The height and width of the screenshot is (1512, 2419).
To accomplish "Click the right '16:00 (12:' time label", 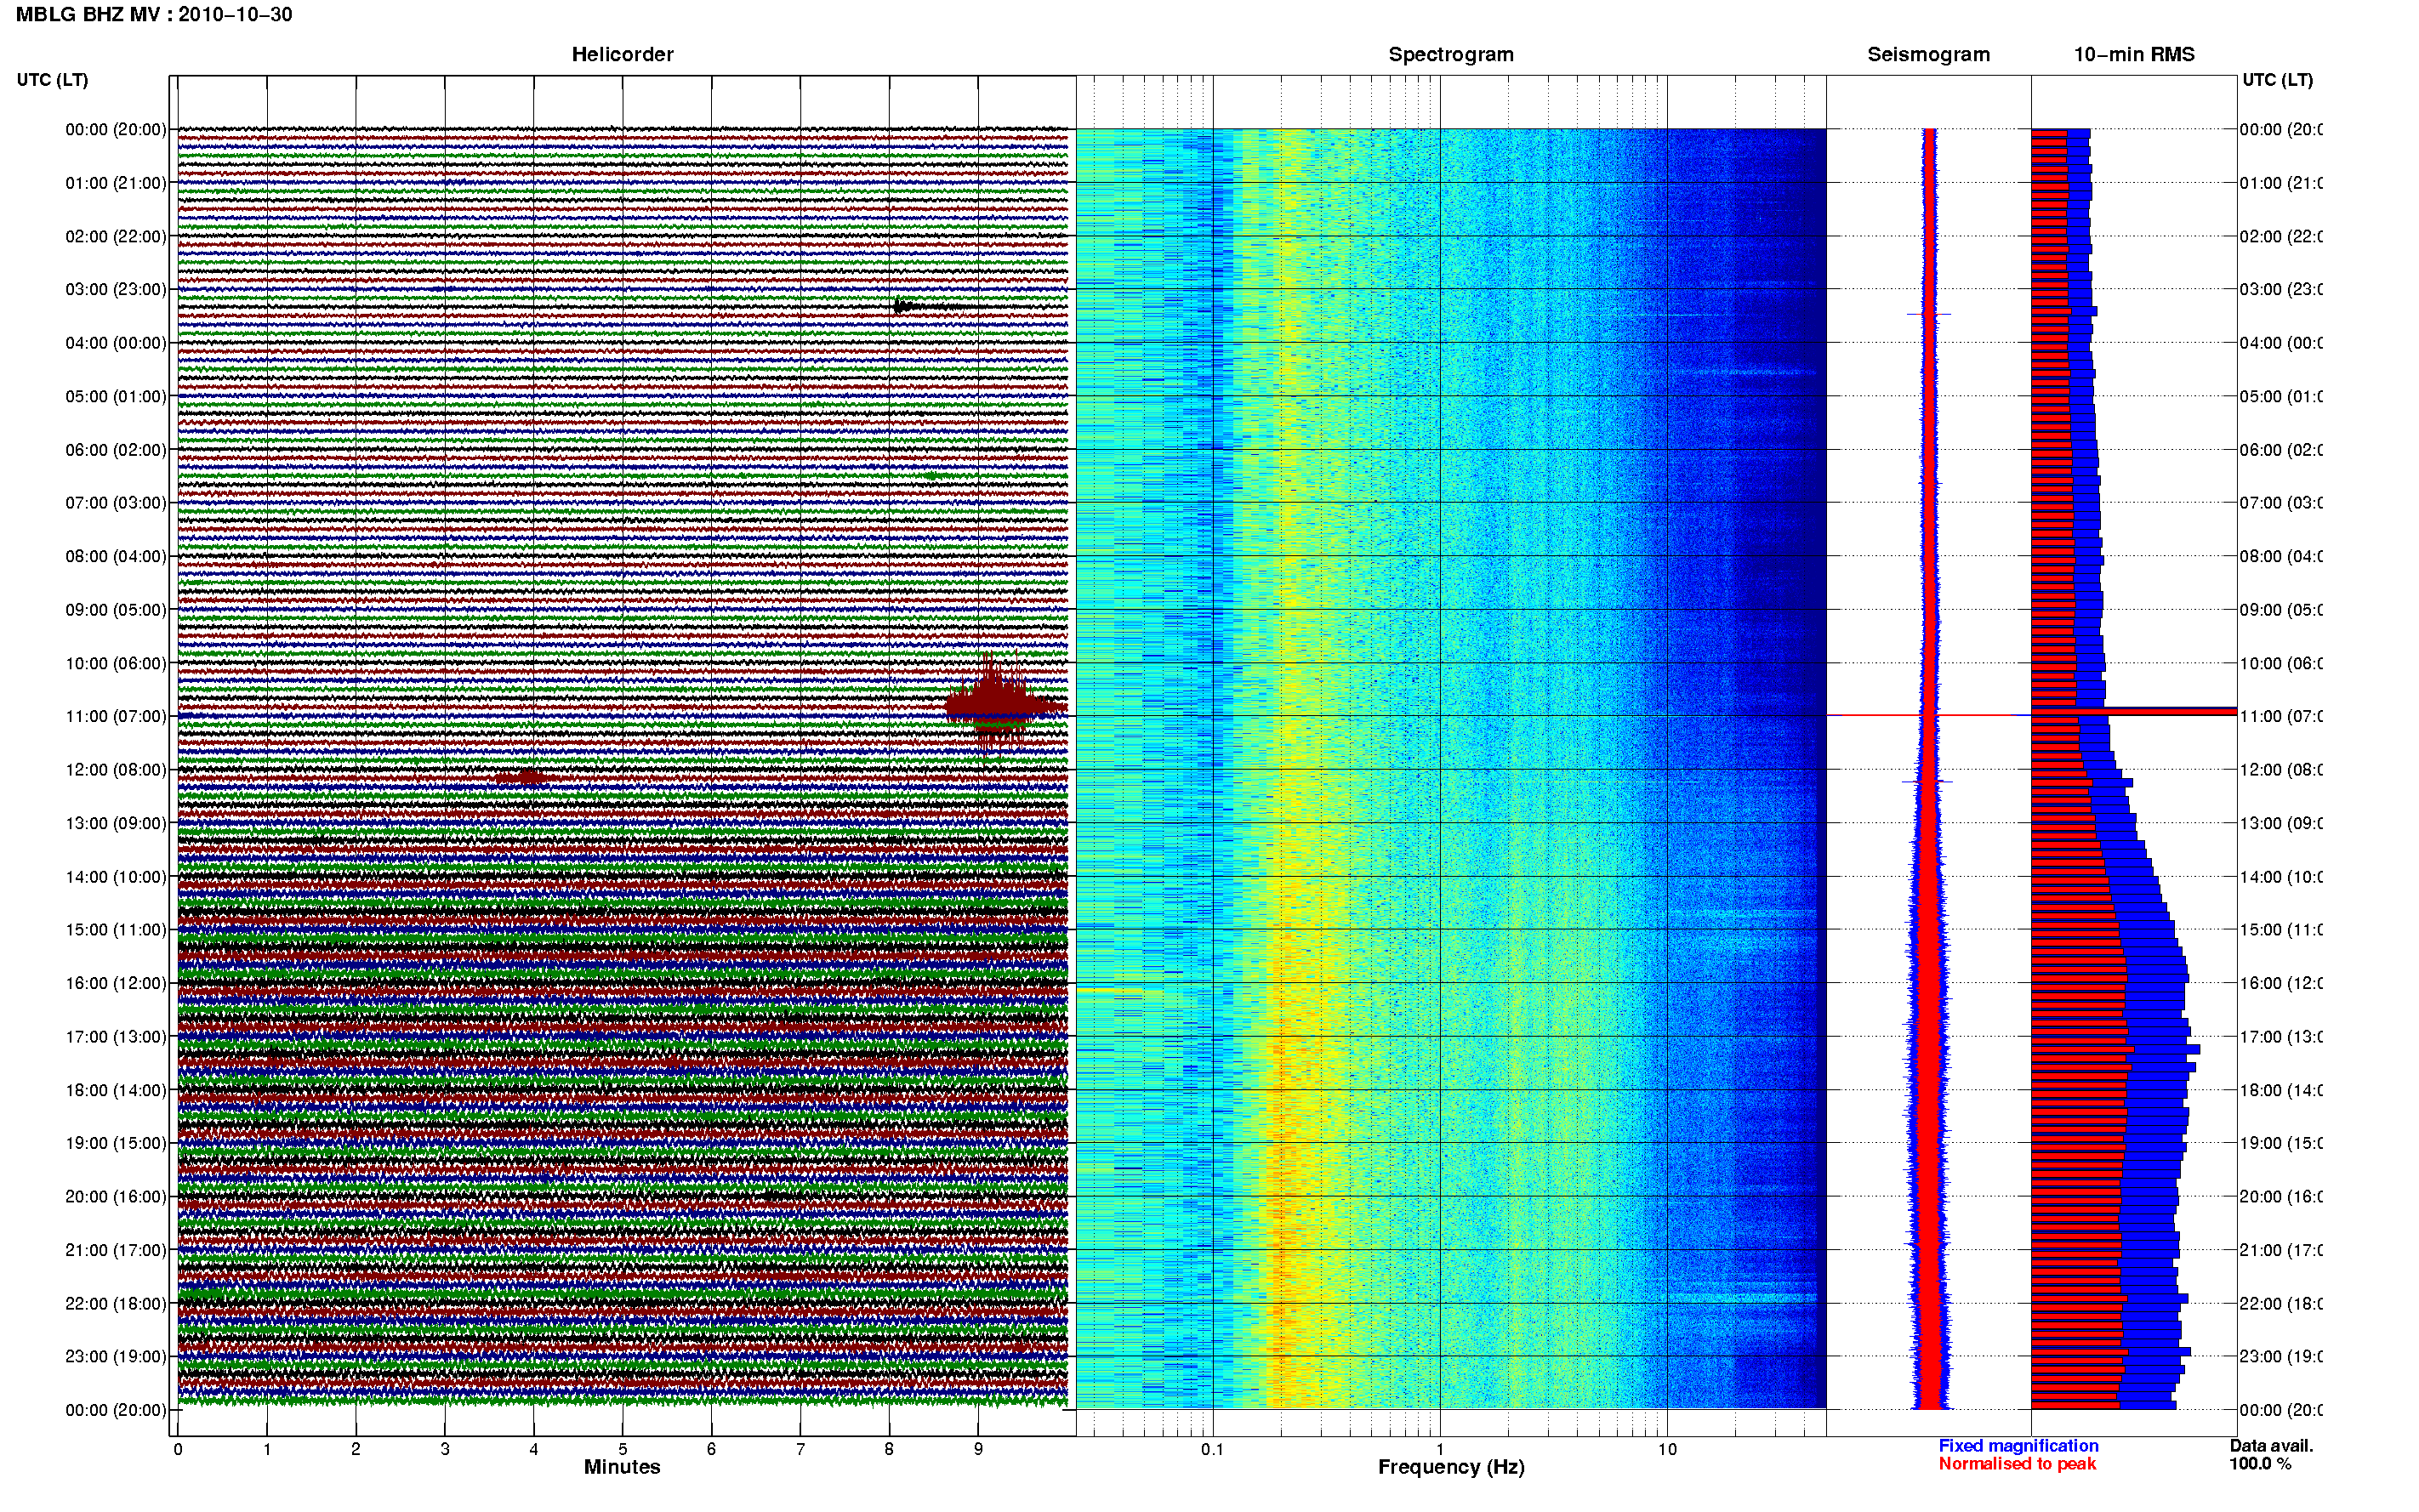I will (x=2281, y=983).
